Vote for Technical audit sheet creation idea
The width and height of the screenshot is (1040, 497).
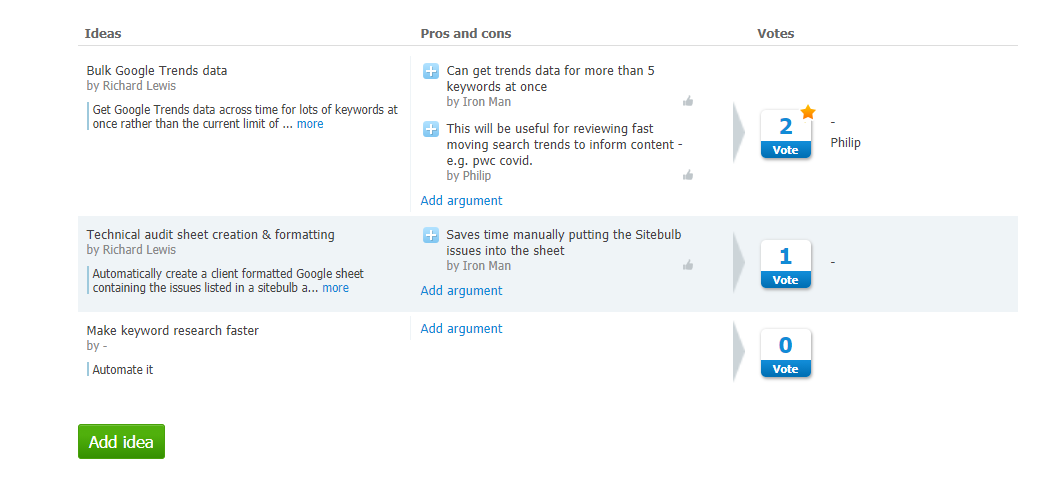click(x=785, y=280)
